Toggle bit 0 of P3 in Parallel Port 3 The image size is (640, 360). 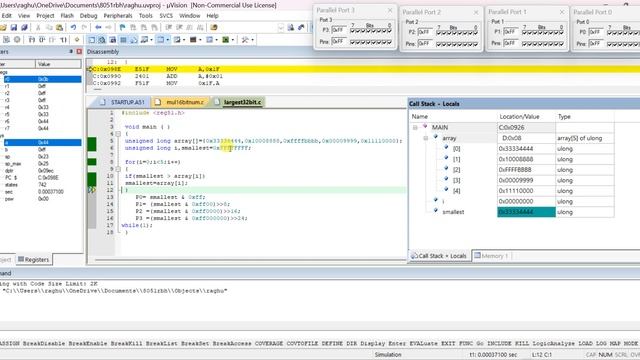[x=389, y=31]
